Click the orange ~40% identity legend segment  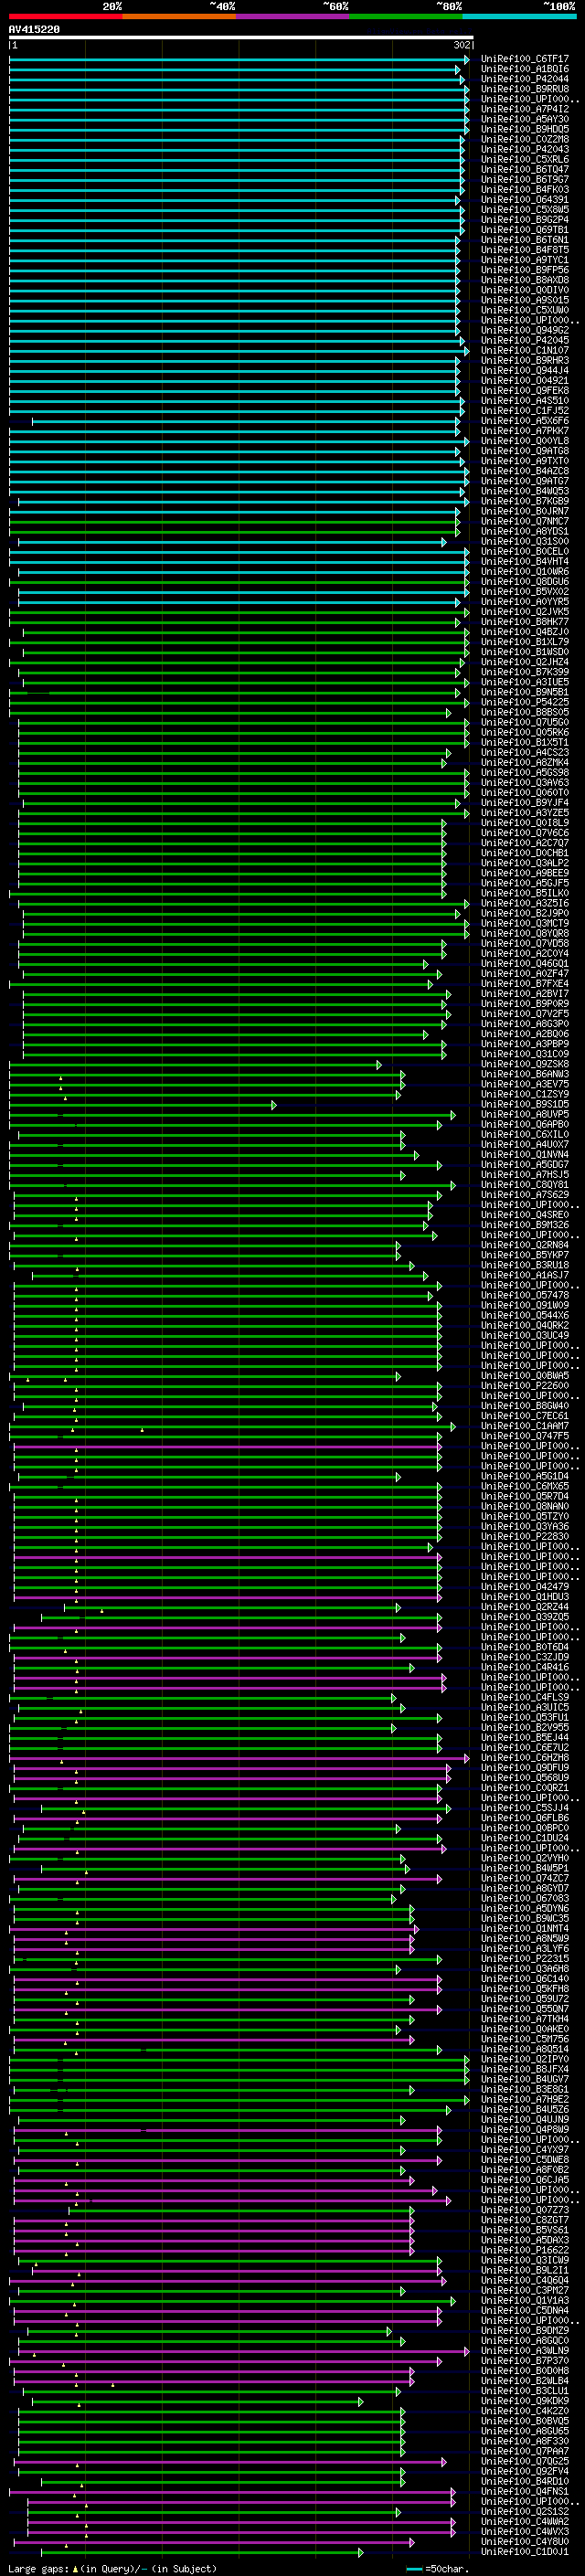[179, 17]
